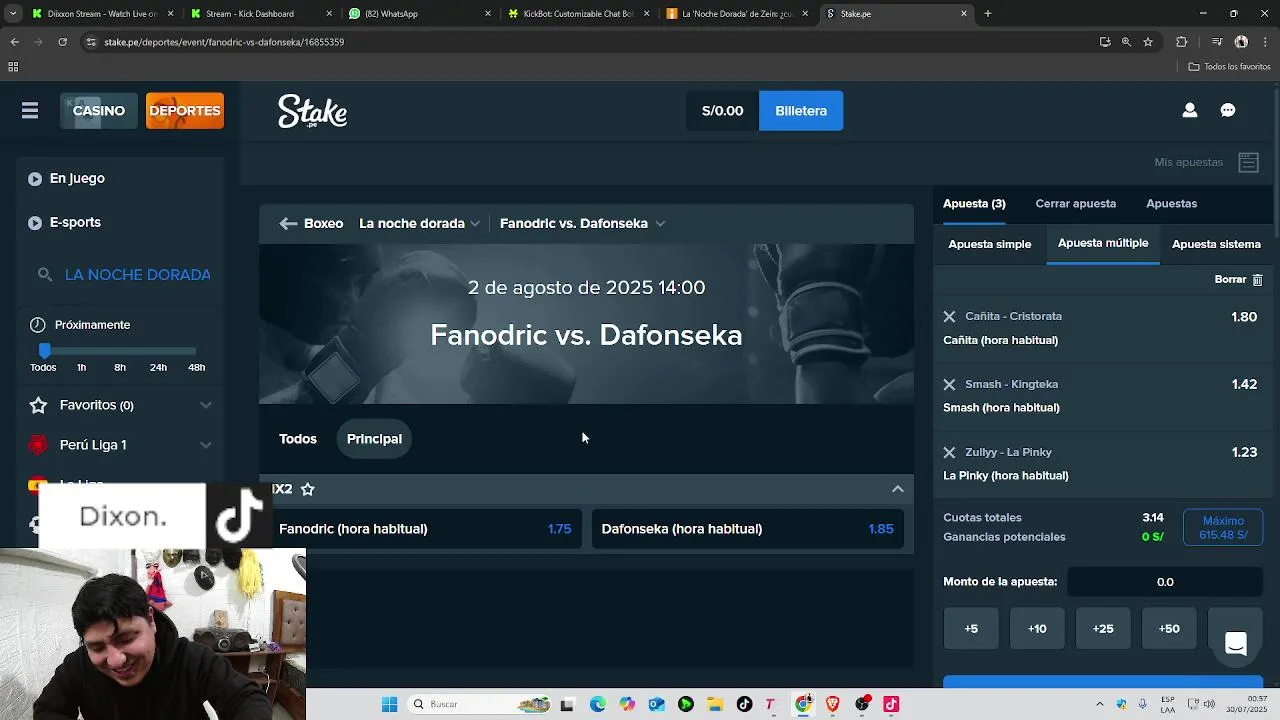Click the Perú Liga 1 crest icon
This screenshot has width=1280, height=720.
pos(38,445)
